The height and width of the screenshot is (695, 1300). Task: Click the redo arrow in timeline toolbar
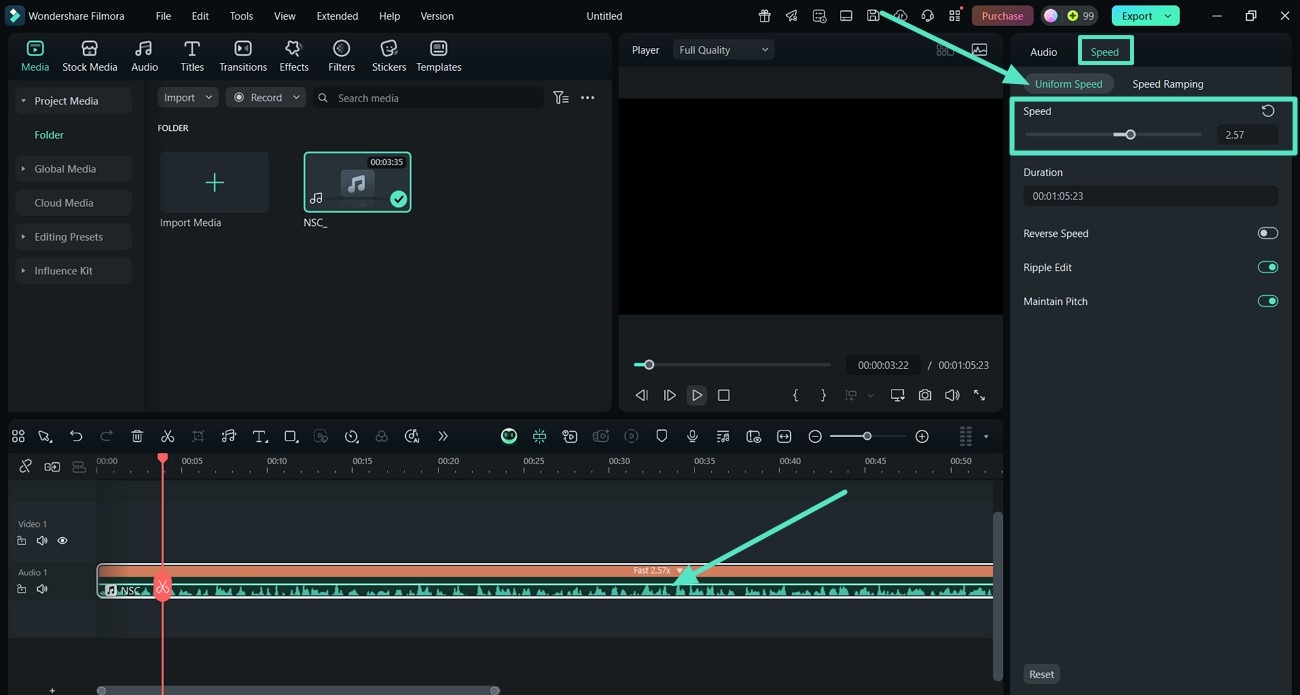[106, 436]
